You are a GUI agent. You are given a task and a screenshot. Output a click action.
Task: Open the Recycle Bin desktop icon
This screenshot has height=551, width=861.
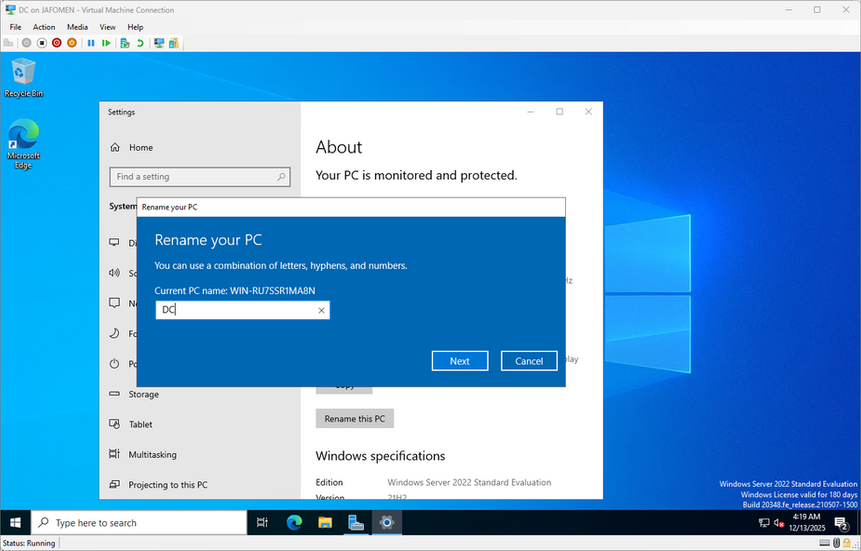[24, 78]
